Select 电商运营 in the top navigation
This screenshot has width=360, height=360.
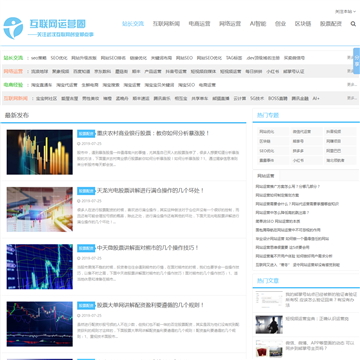click(199, 24)
